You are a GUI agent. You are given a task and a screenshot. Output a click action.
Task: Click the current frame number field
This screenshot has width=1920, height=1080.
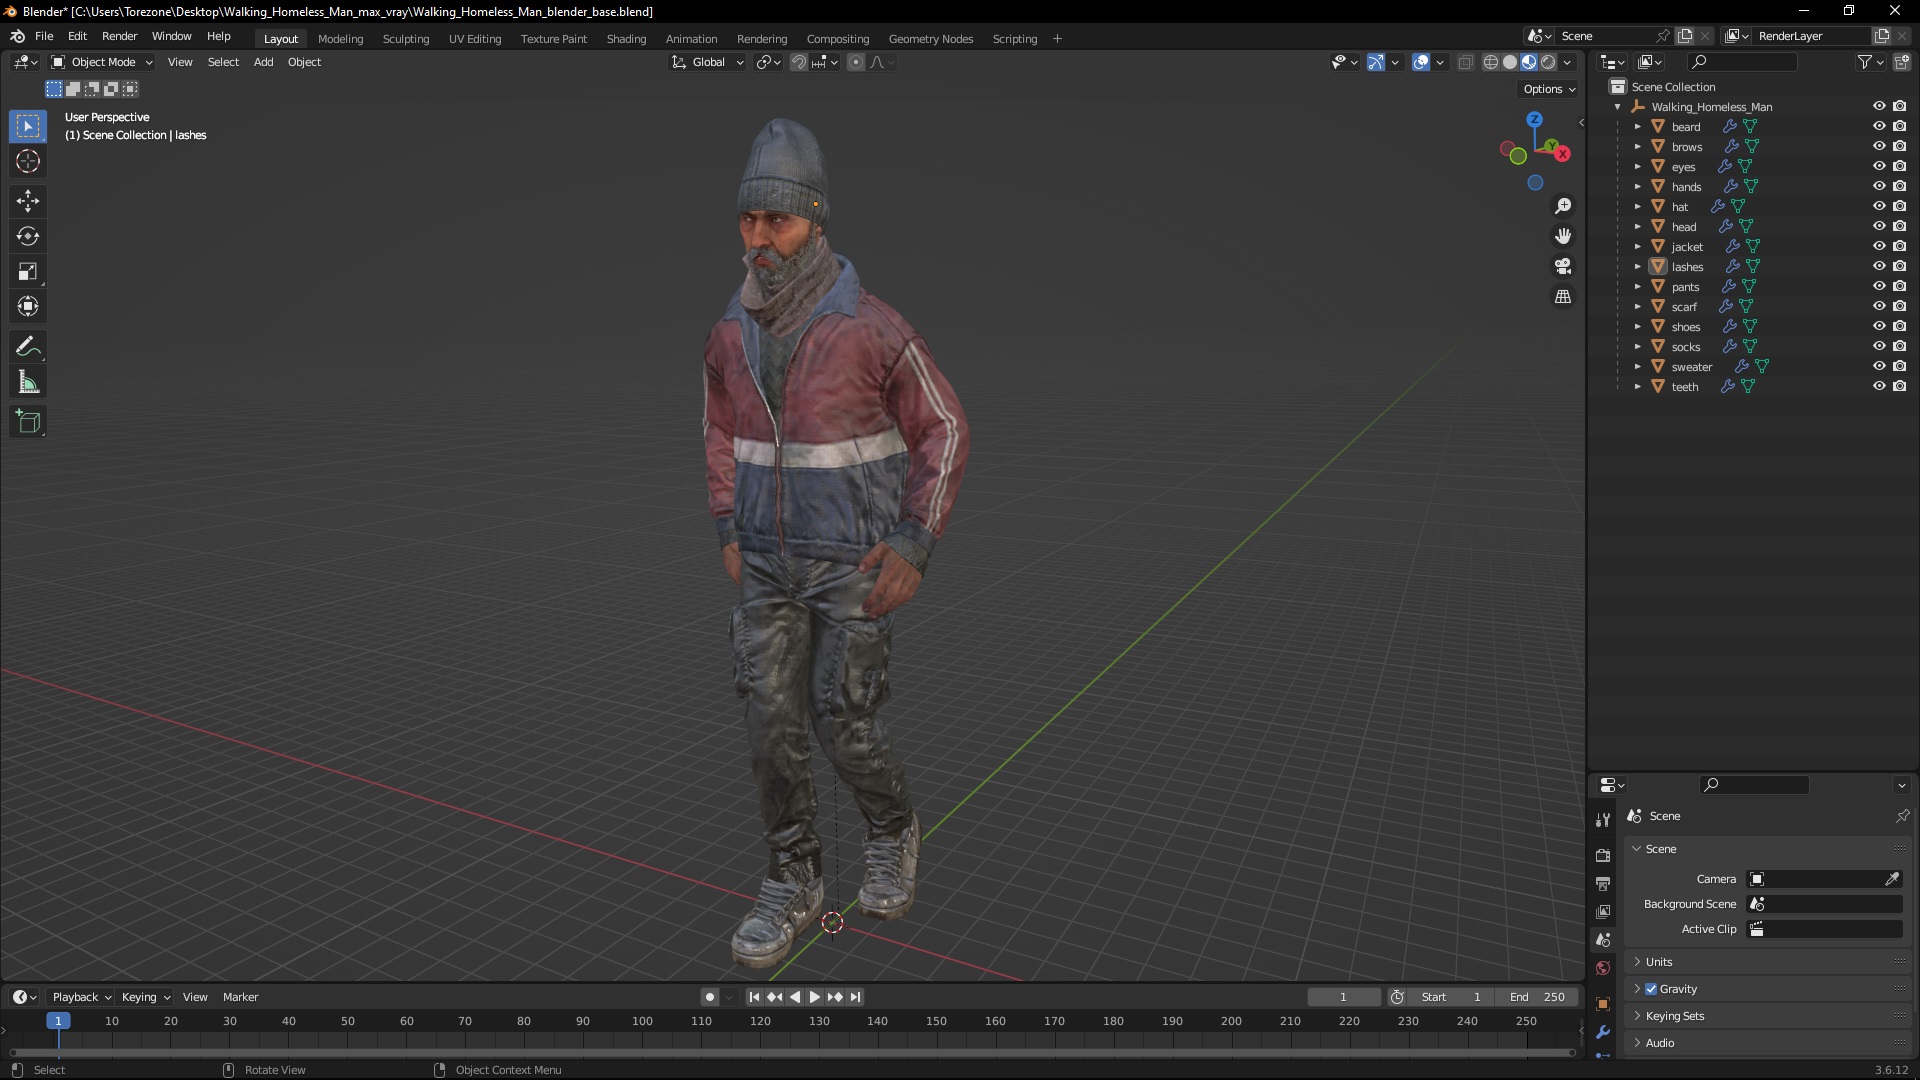(1343, 997)
